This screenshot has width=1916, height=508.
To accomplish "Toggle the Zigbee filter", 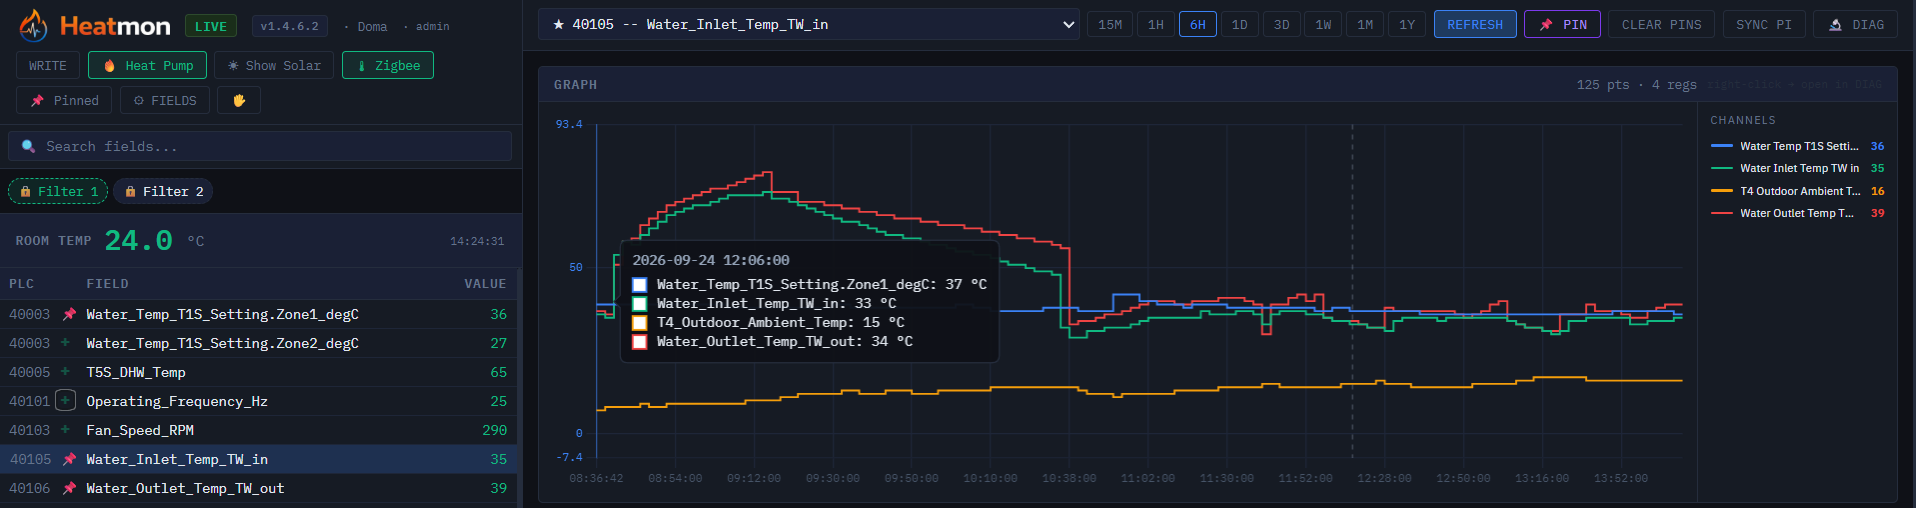I will 388,66.
